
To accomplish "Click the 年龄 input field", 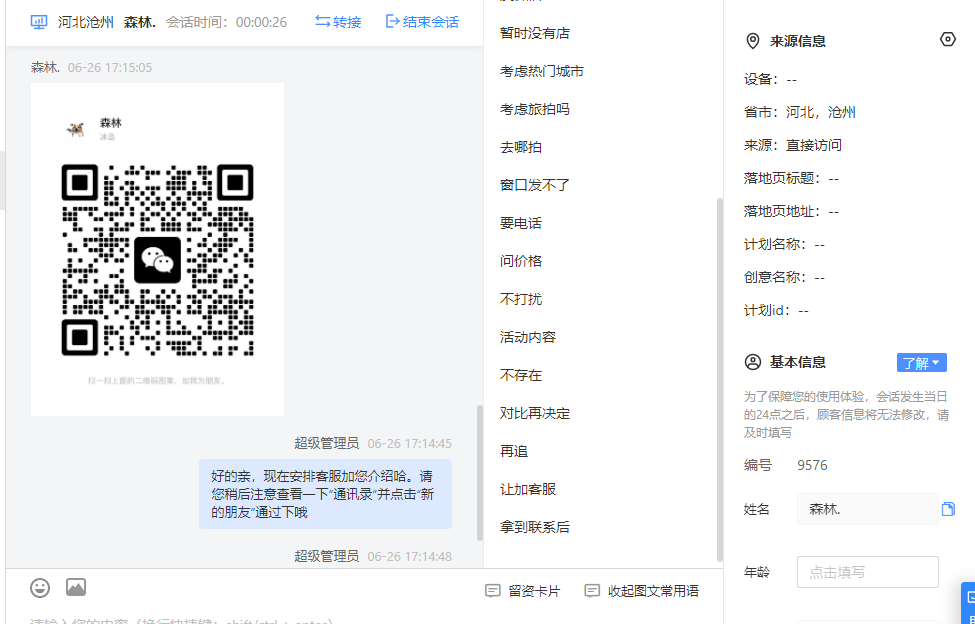I will (x=867, y=572).
